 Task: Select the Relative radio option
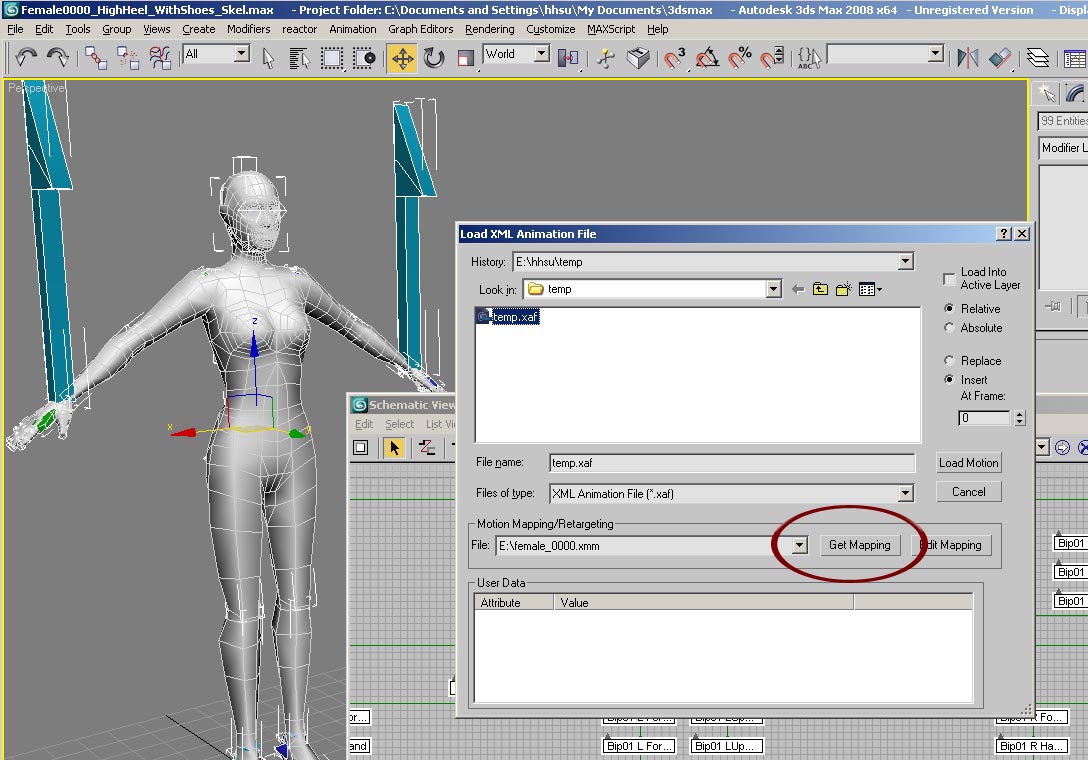(949, 308)
